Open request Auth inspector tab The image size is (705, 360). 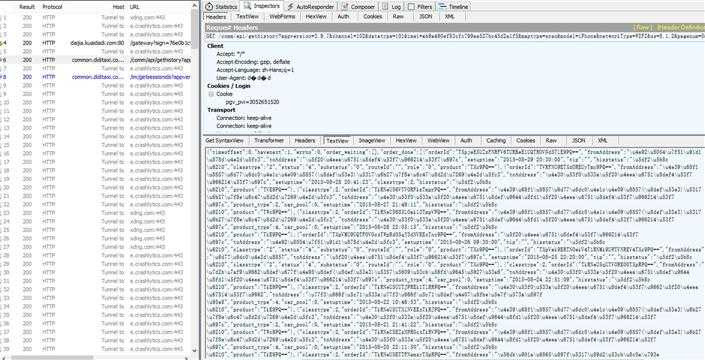pyautogui.click(x=344, y=17)
